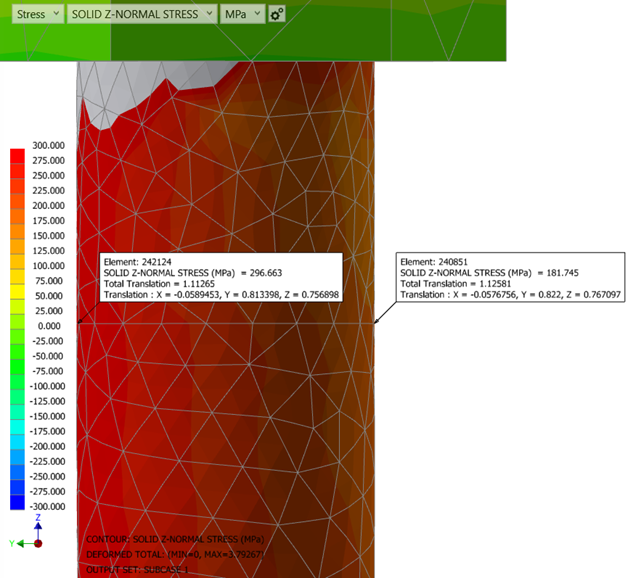The image size is (628, 578).
Task: Click the red origin dot of triad
Action: tap(38, 543)
